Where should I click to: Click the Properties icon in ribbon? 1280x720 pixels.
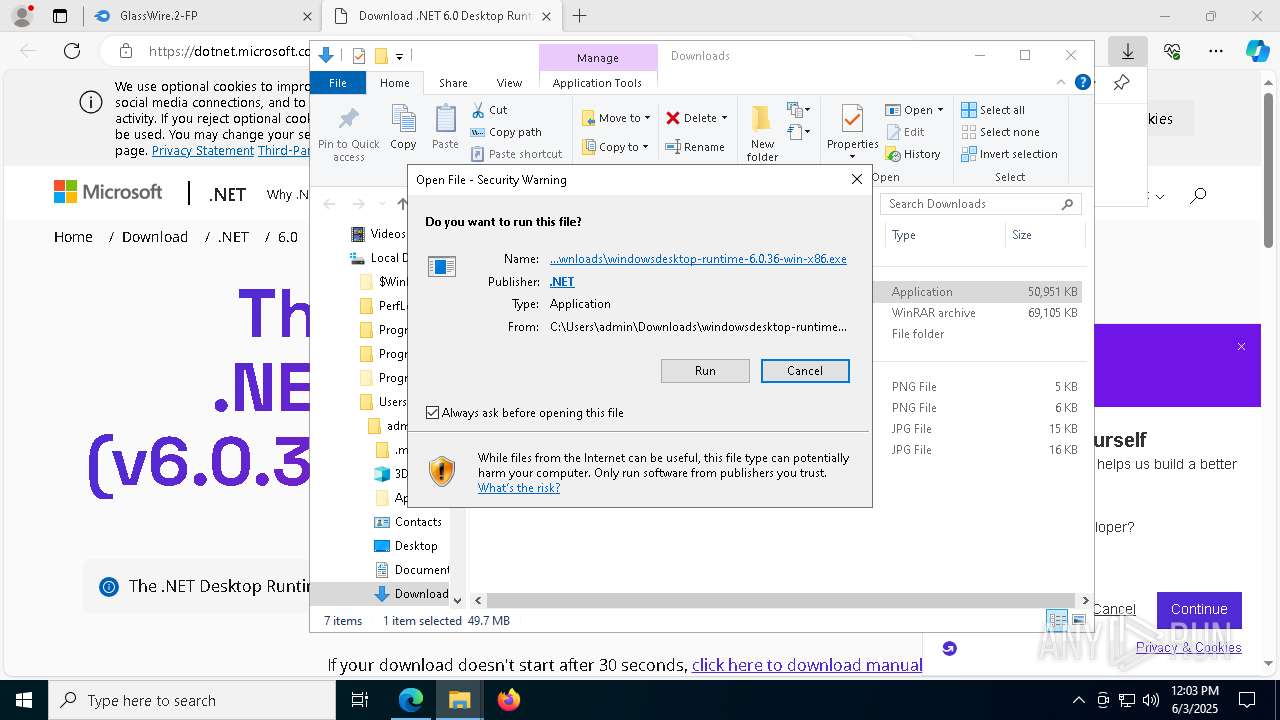point(852,120)
